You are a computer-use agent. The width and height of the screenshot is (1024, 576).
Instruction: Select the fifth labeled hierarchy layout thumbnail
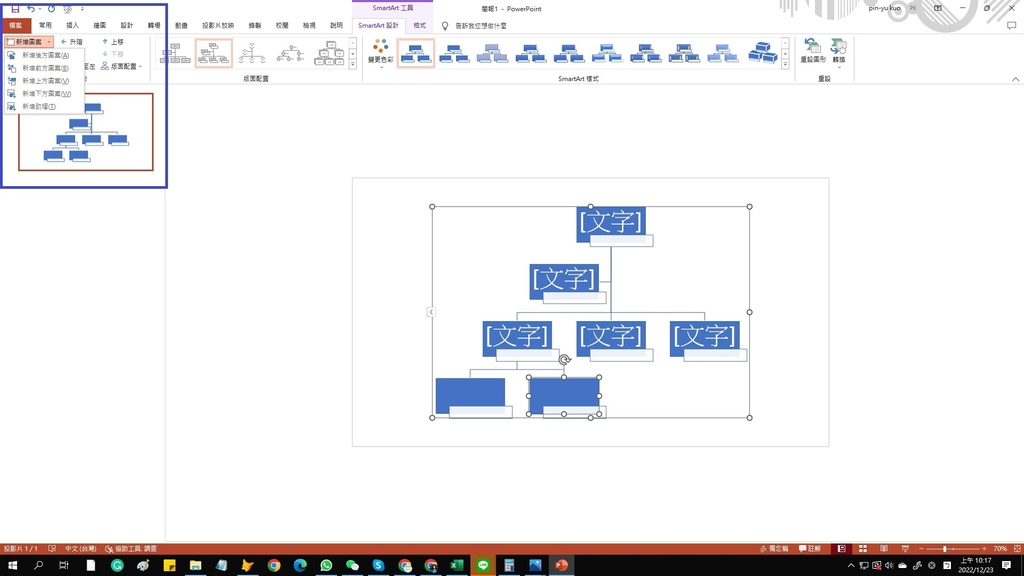coord(329,54)
